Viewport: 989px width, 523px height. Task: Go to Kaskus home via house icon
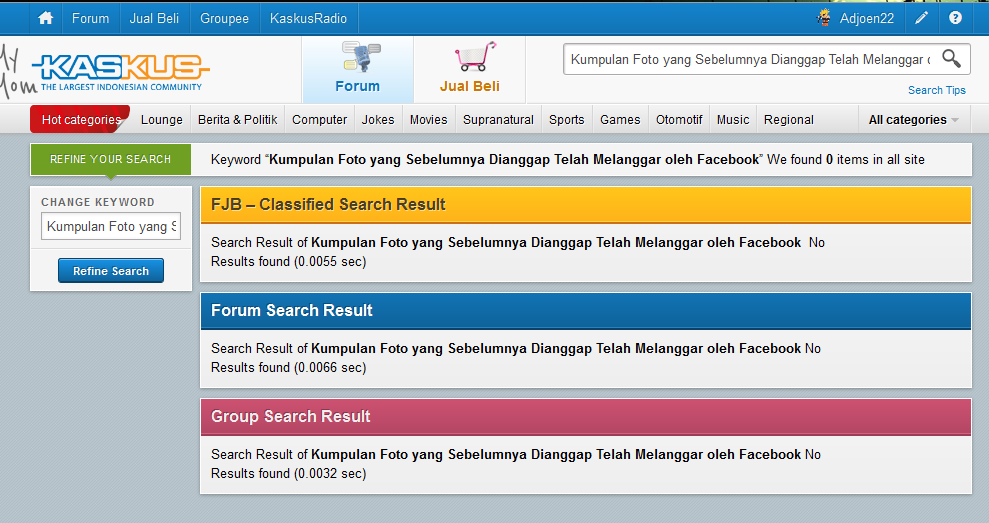[45, 18]
